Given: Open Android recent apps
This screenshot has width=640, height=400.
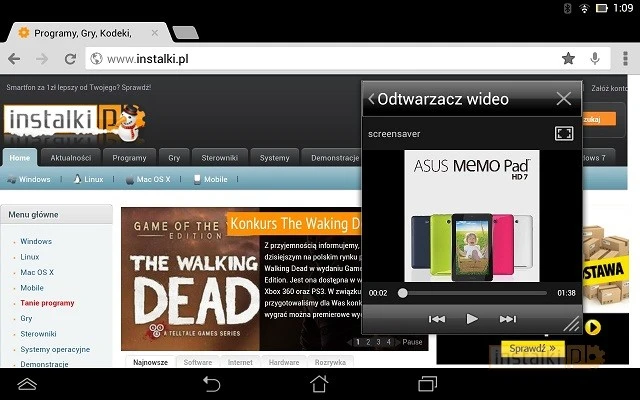Looking at the screenshot, I should [427, 384].
